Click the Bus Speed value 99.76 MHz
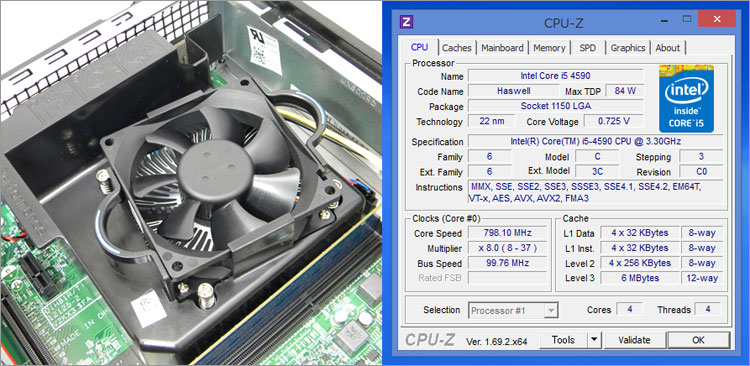Screen dimensions: 750x366 [507, 263]
